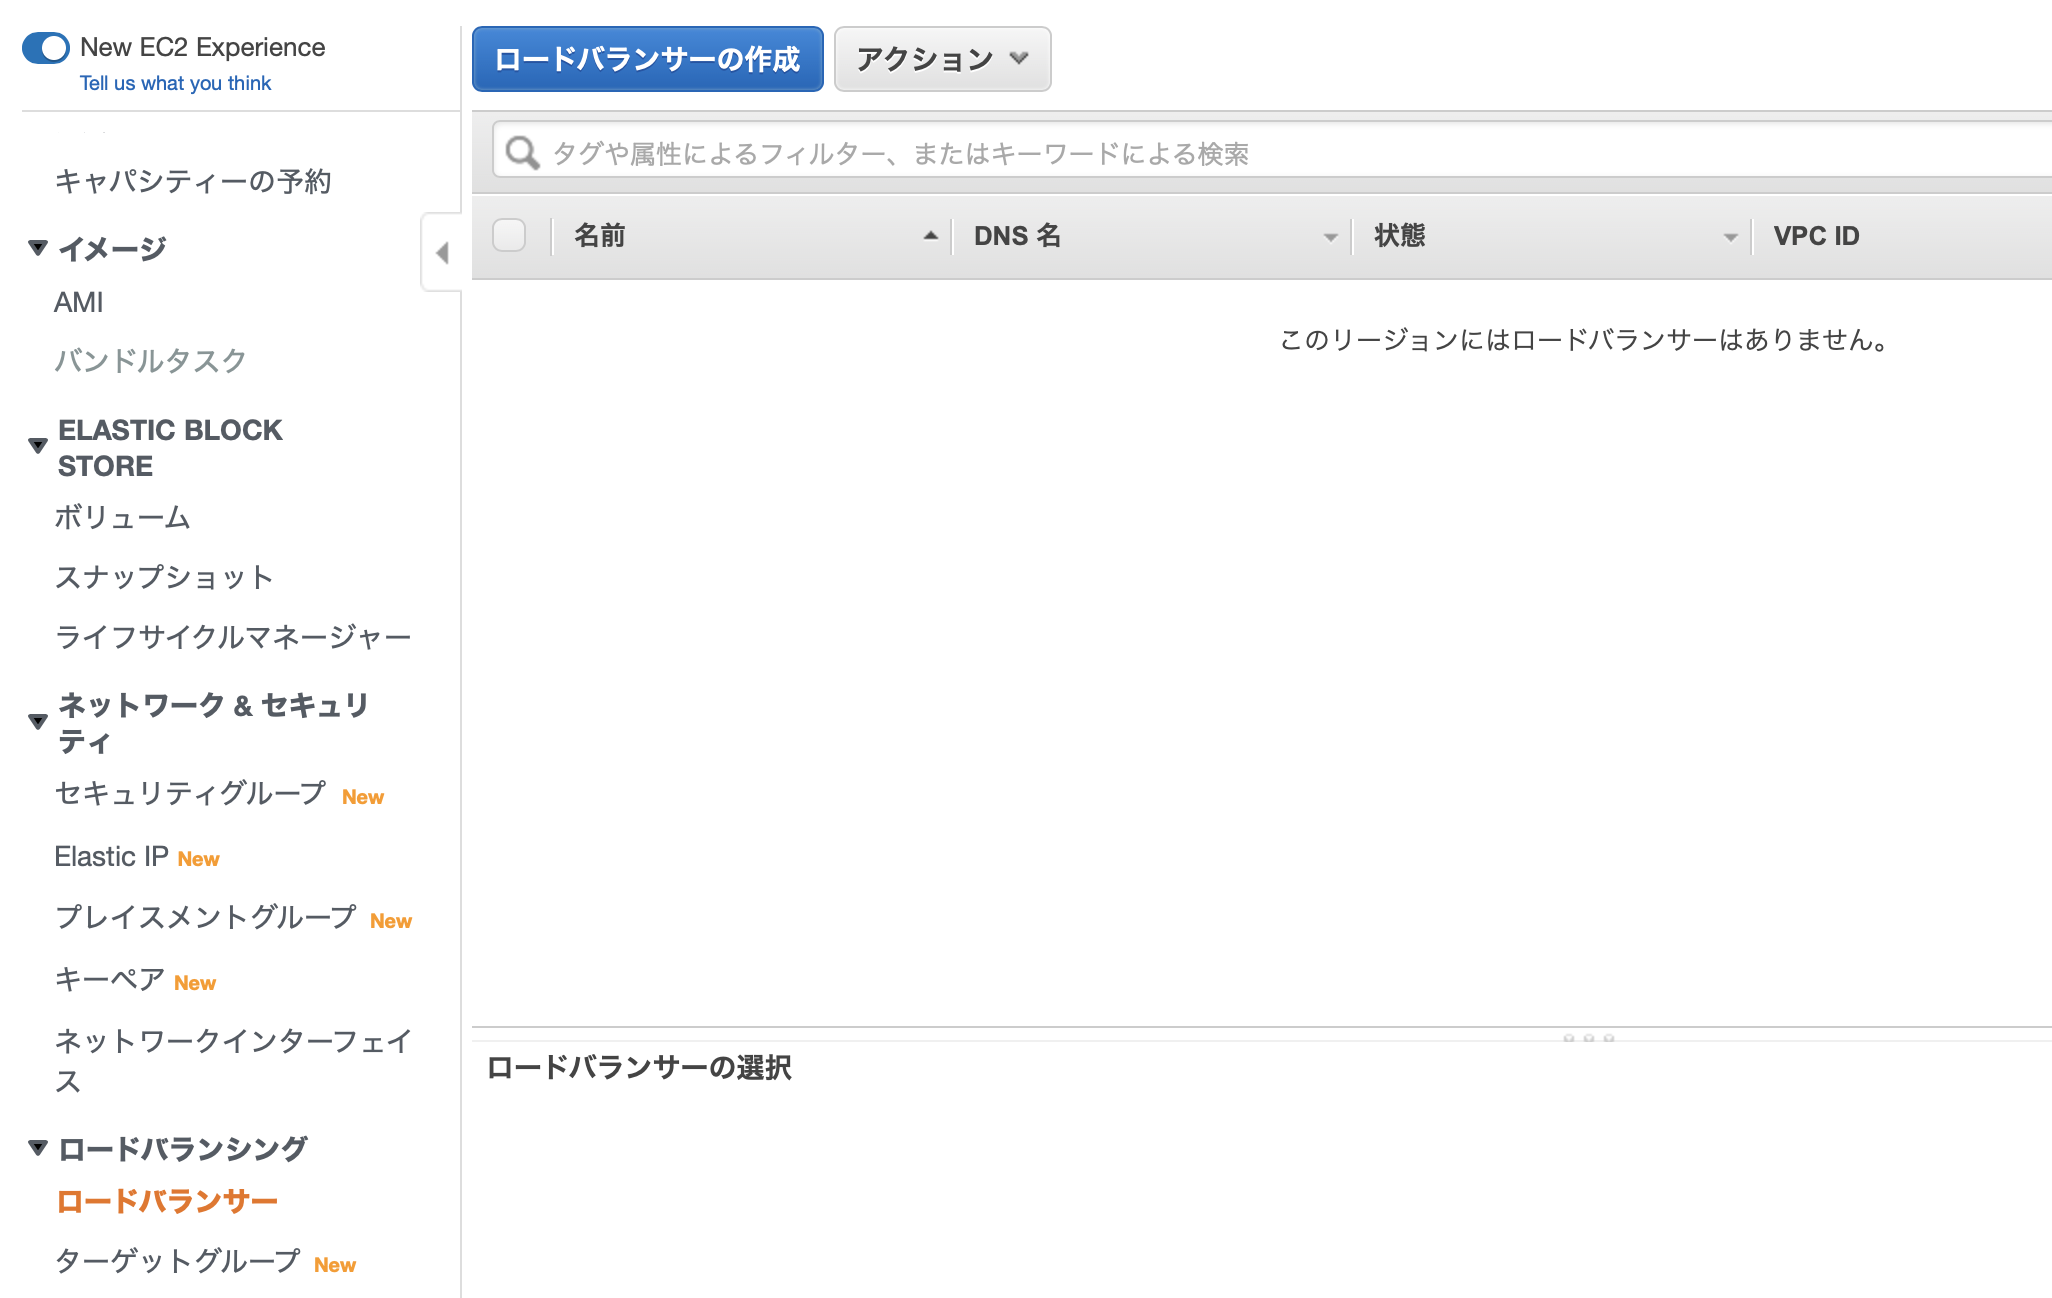Collapse the ロードバランシング section
Screen dimensions: 2052x1298
point(38,1148)
